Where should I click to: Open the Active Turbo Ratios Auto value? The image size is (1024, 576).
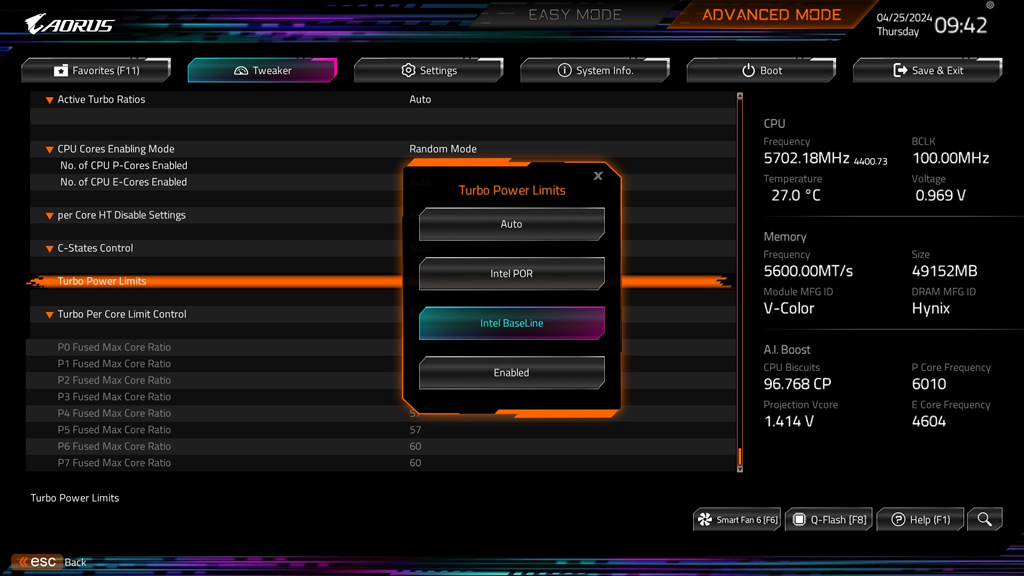[420, 99]
